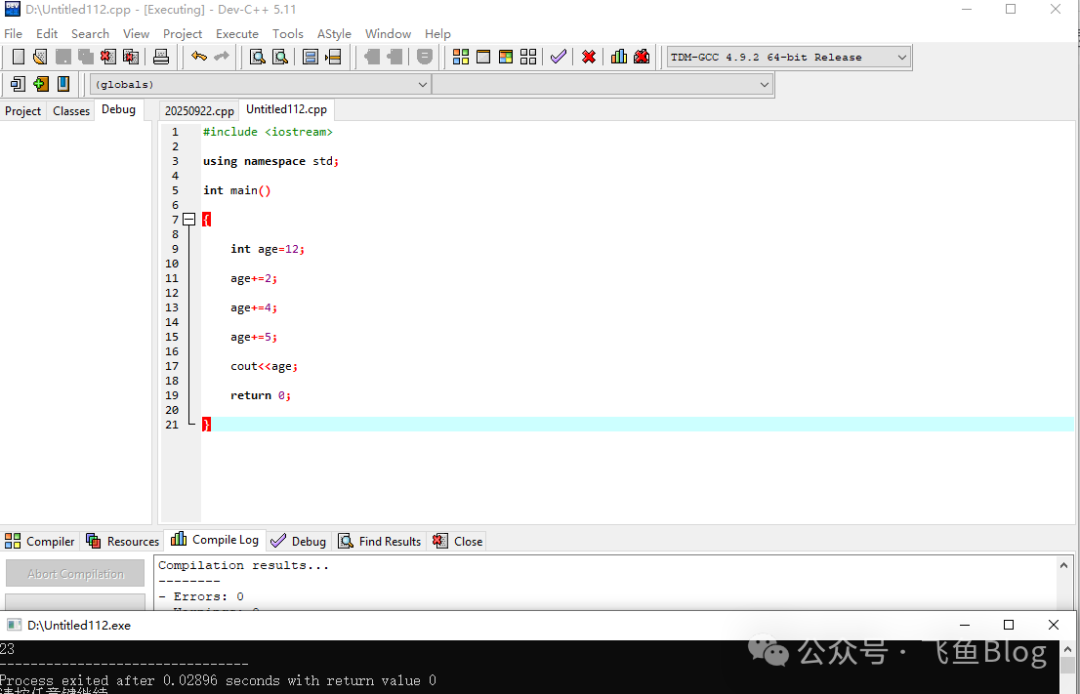1080x694 pixels.
Task: Open the Help menu
Action: pyautogui.click(x=437, y=34)
